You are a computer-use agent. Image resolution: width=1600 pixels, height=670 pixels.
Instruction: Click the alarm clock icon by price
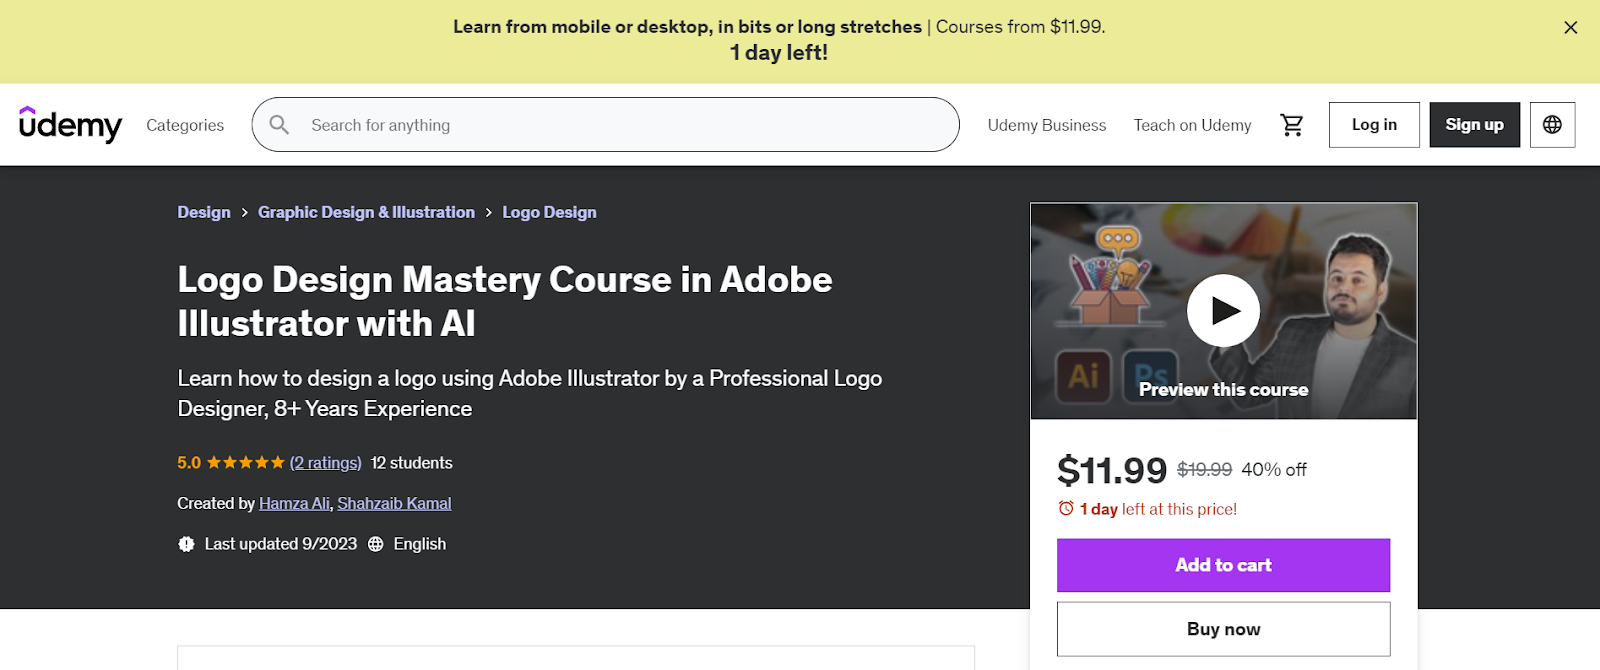(1066, 509)
